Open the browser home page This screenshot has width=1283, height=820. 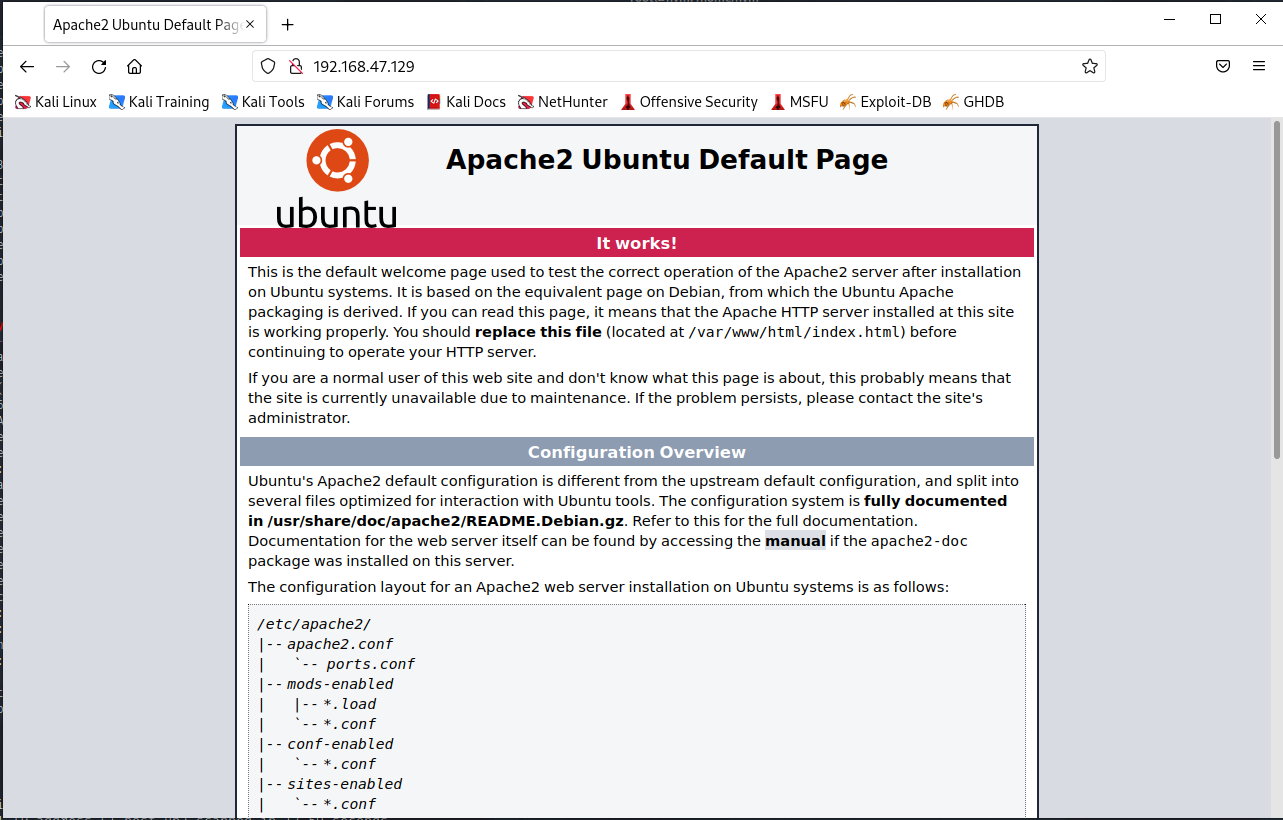(135, 66)
